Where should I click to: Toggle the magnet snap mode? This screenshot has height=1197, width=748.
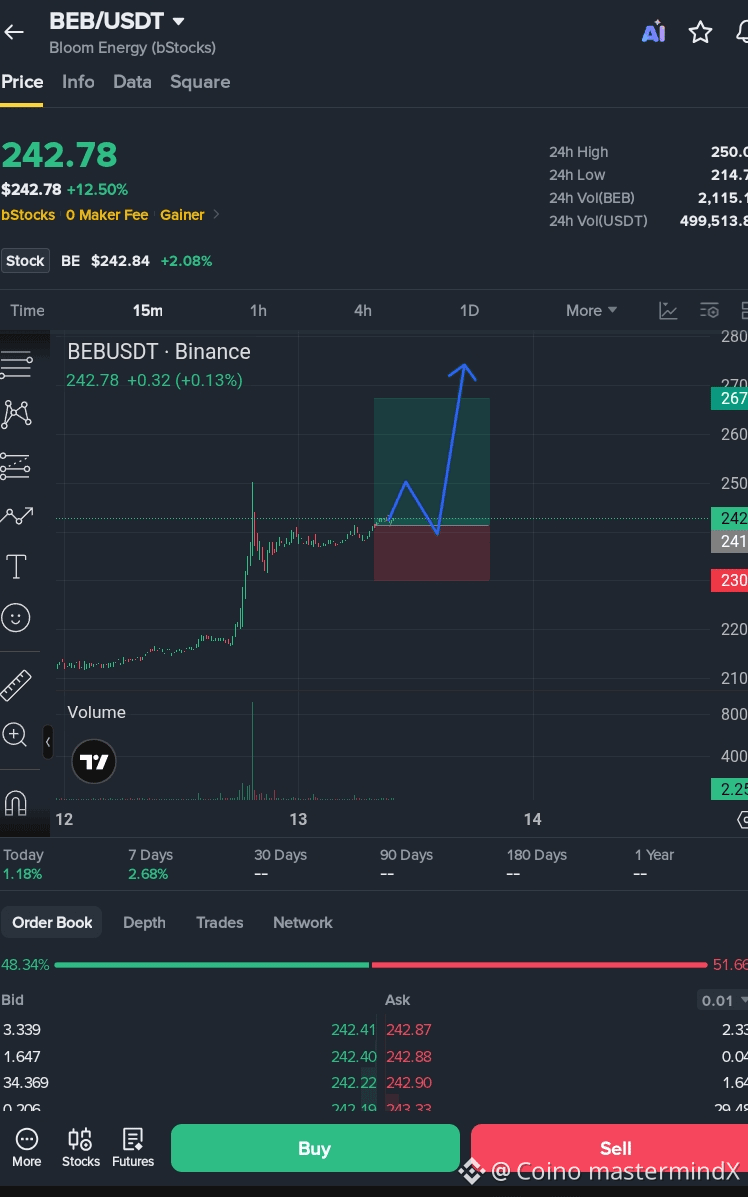click(15, 802)
